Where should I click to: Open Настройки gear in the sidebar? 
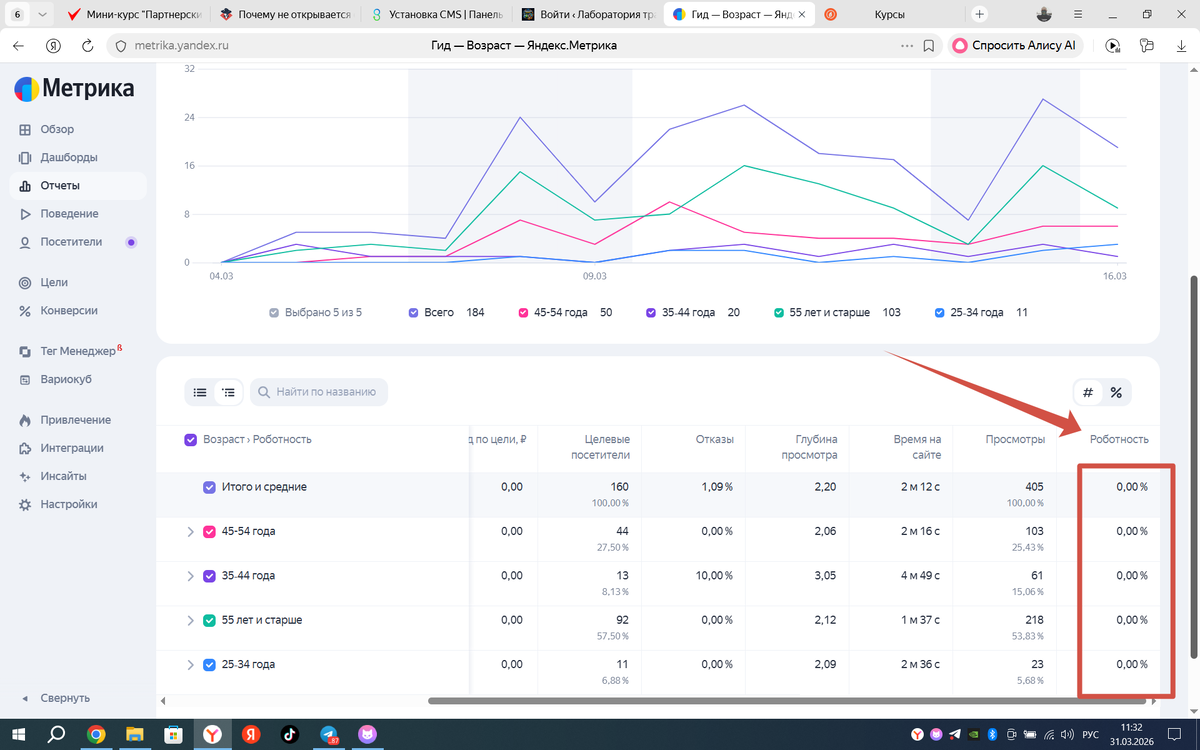pos(25,505)
